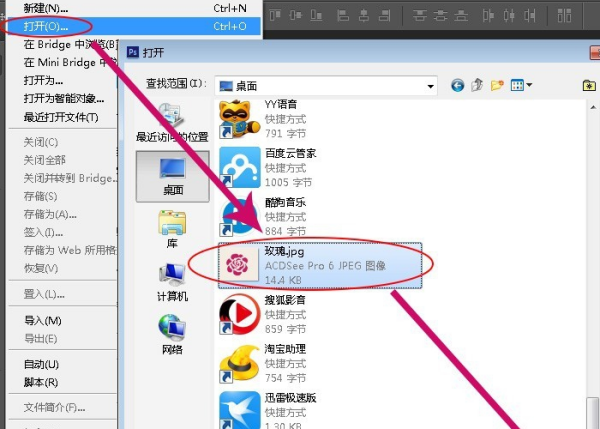Select 桌面 in the places bar
Image resolution: width=600 pixels, height=429 pixels.
click(x=173, y=176)
